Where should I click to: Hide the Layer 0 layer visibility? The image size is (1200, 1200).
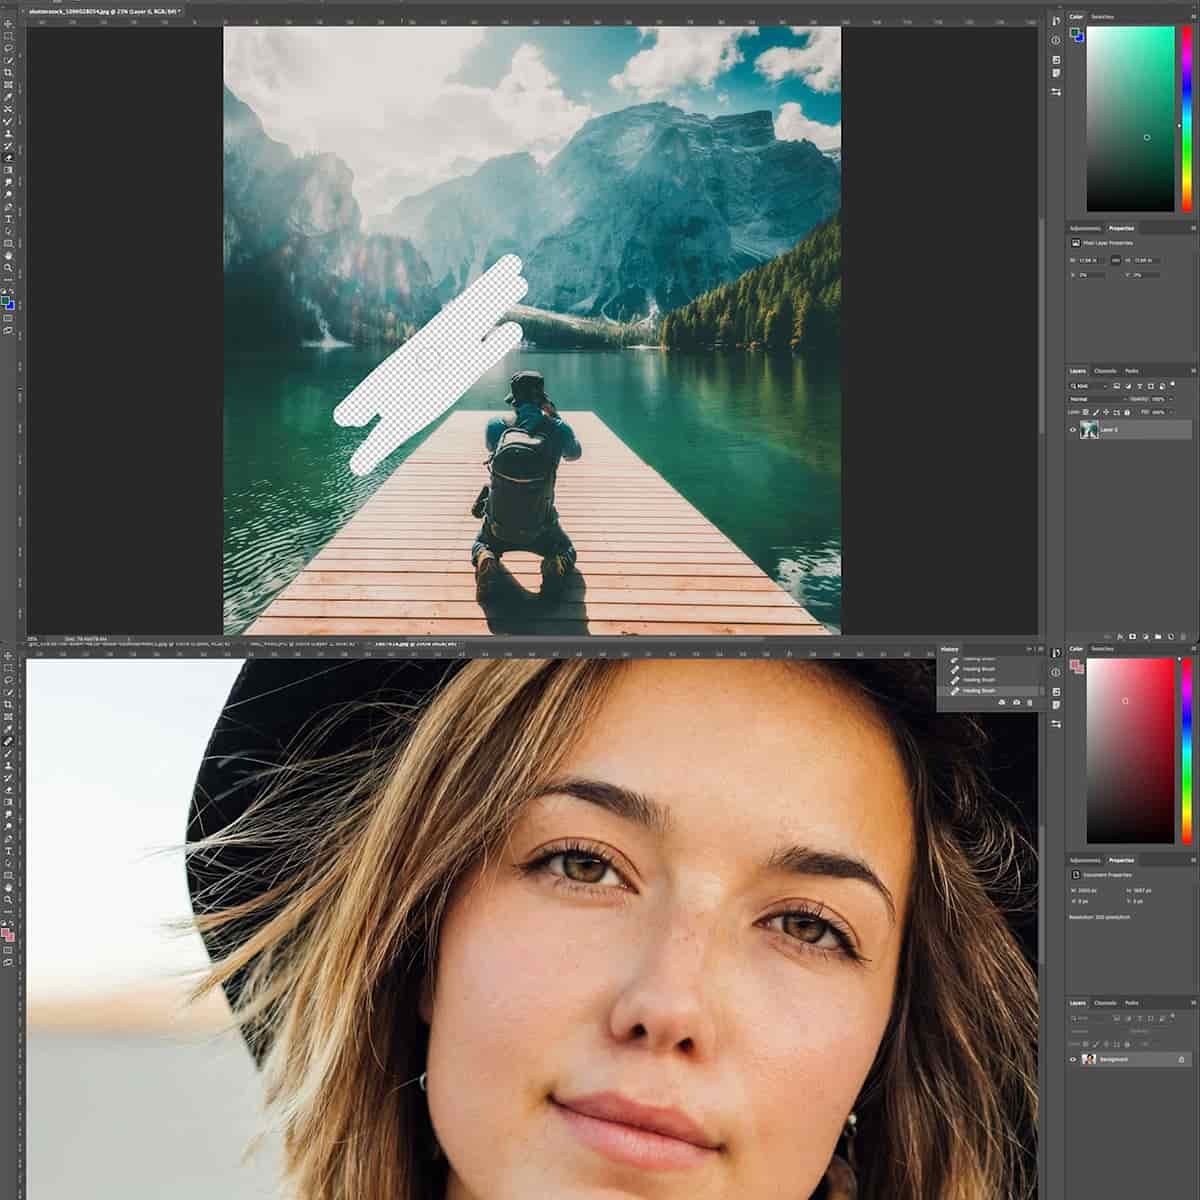[x=1072, y=430]
